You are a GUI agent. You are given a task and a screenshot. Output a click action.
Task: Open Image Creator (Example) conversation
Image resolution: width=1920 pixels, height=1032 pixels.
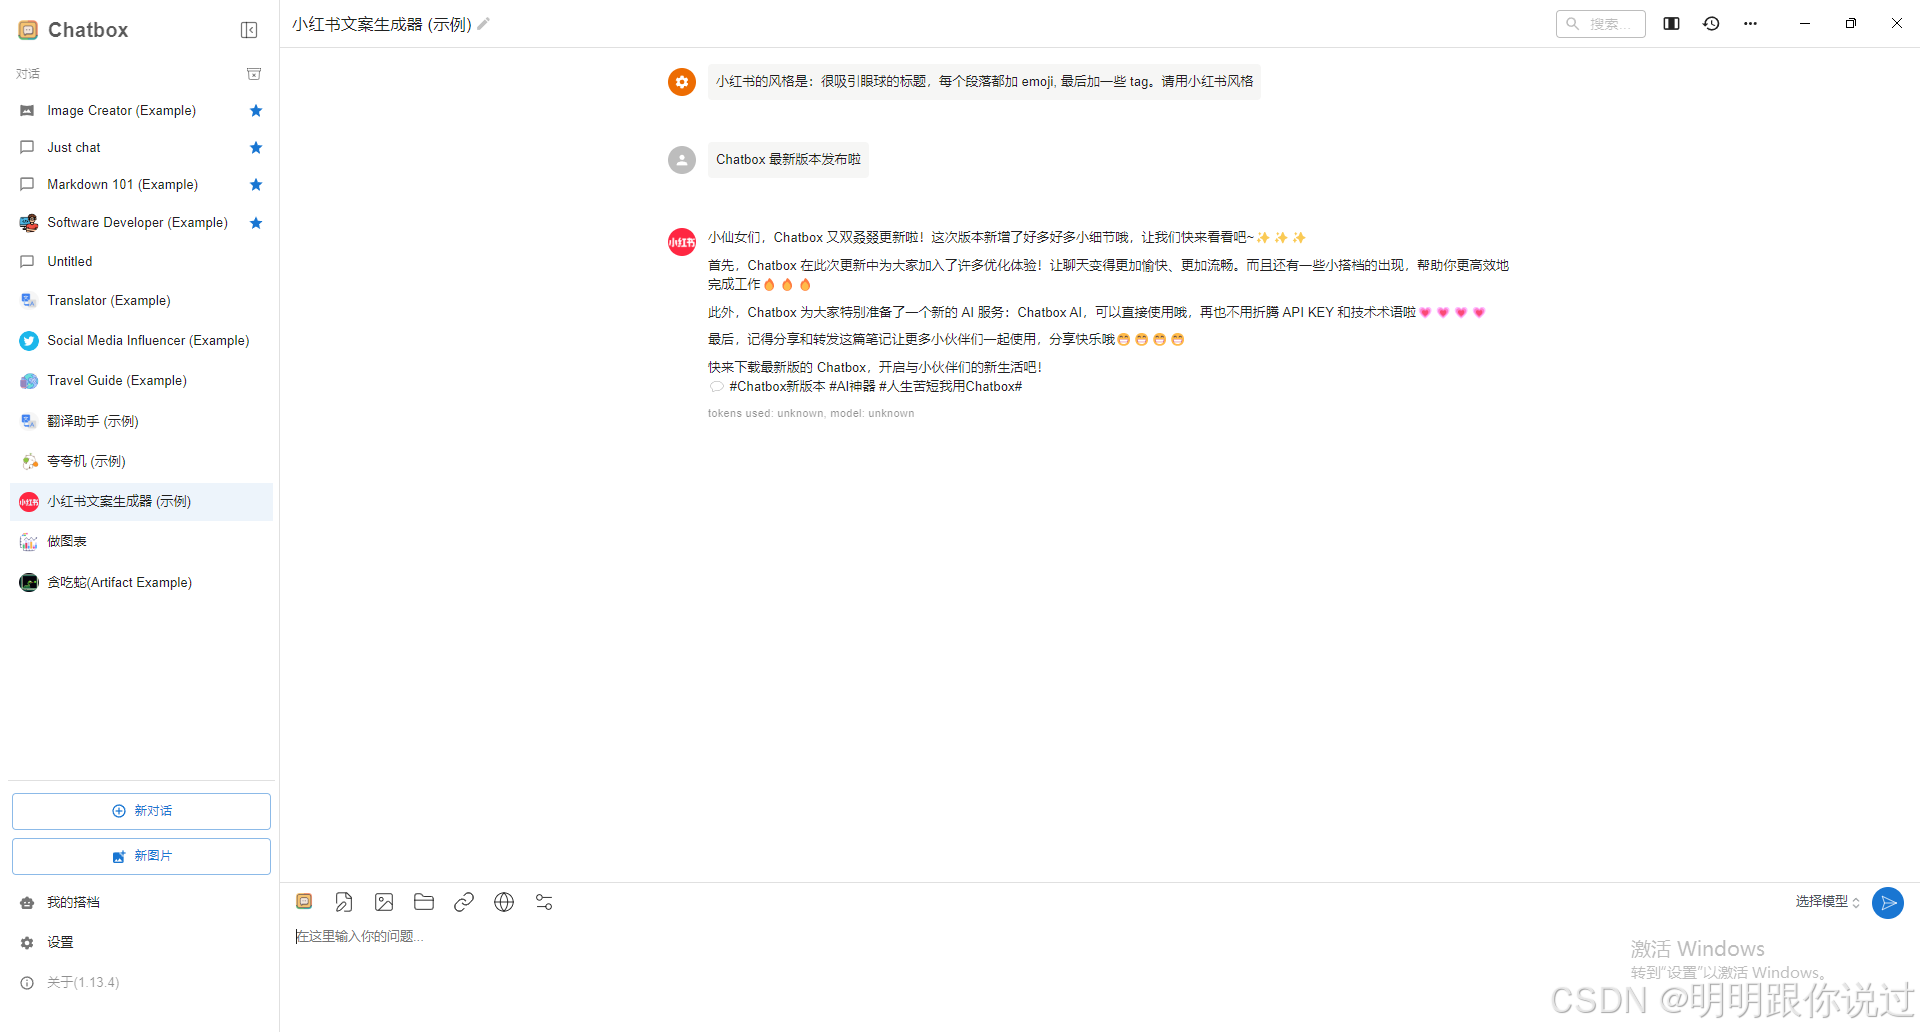(141, 111)
